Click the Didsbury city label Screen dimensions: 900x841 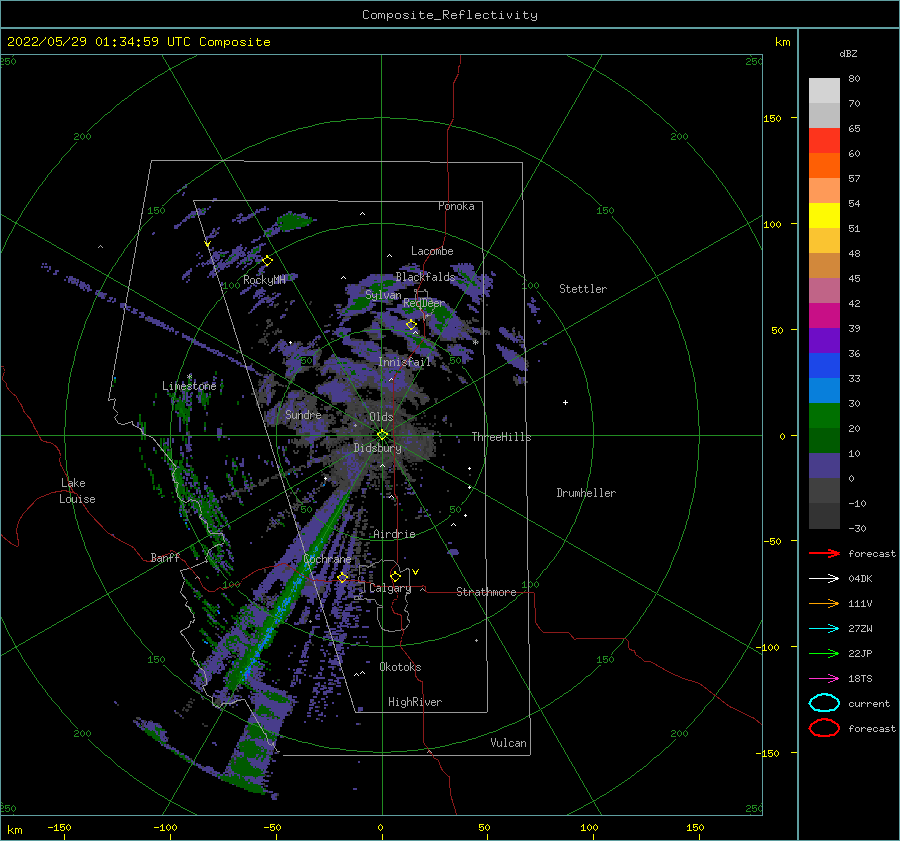378,448
